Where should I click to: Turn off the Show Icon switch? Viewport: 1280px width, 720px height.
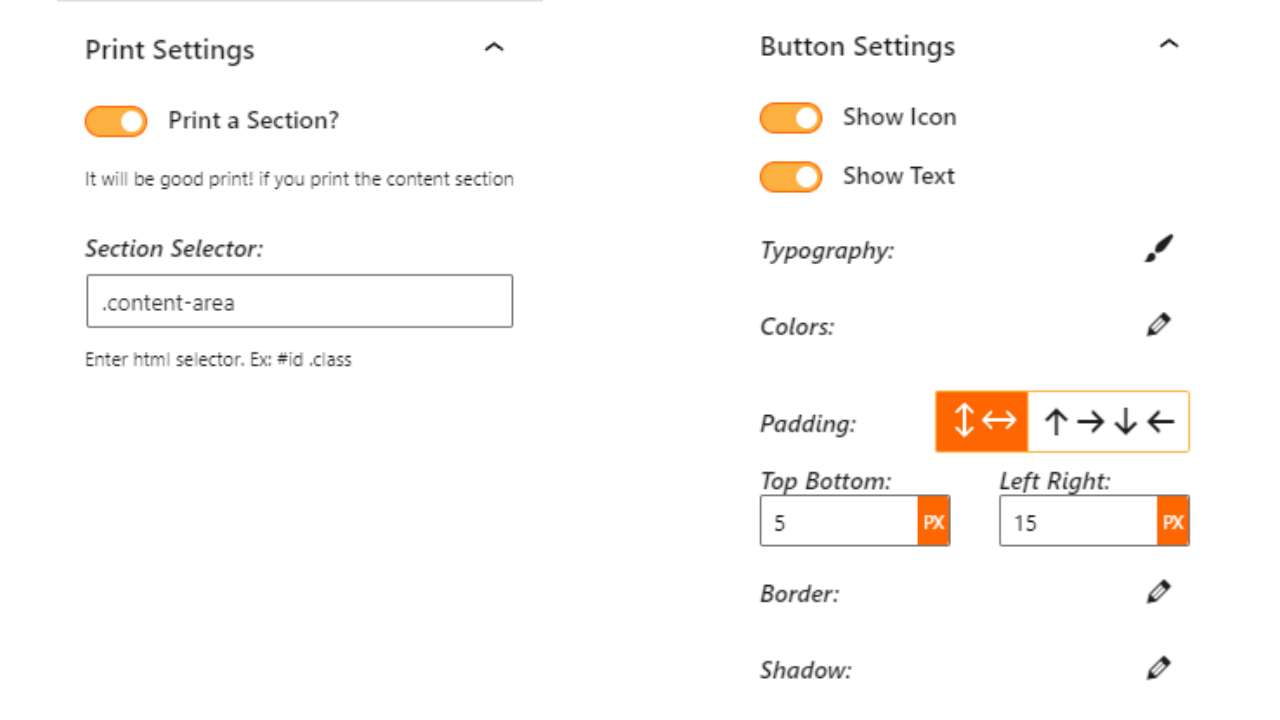pos(790,117)
